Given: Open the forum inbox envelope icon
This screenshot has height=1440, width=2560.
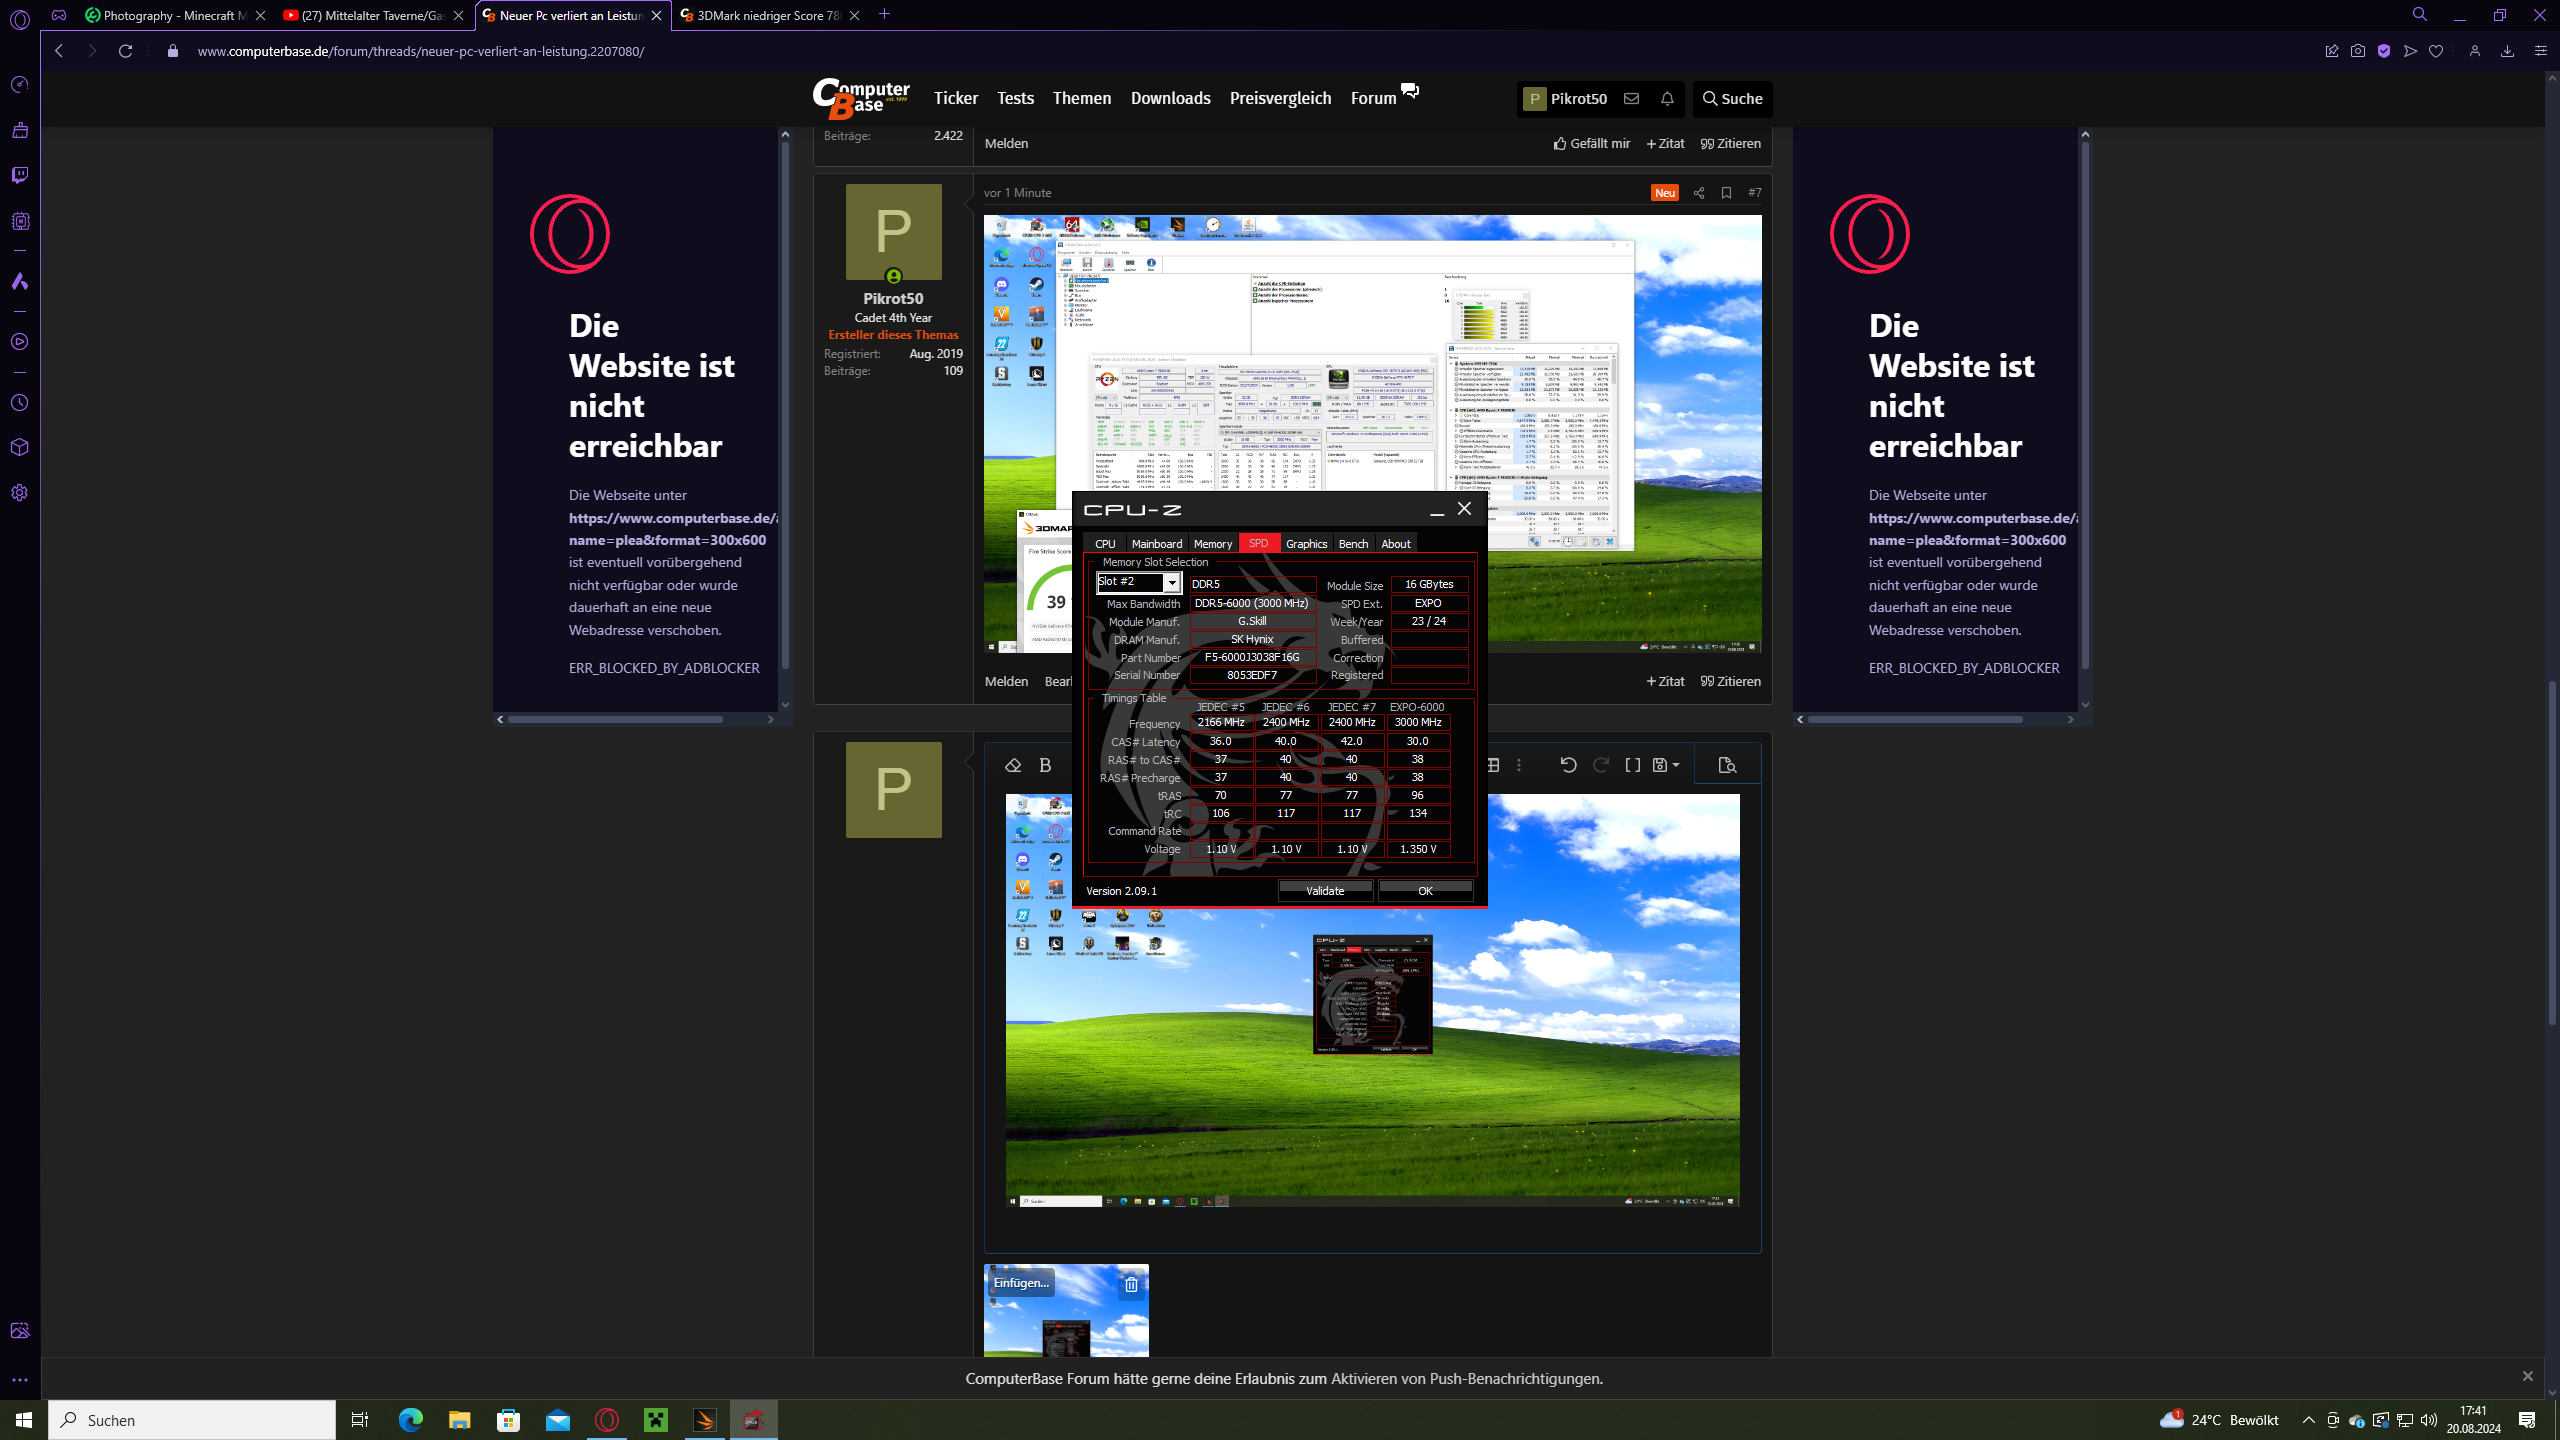Looking at the screenshot, I should pyautogui.click(x=1631, y=98).
